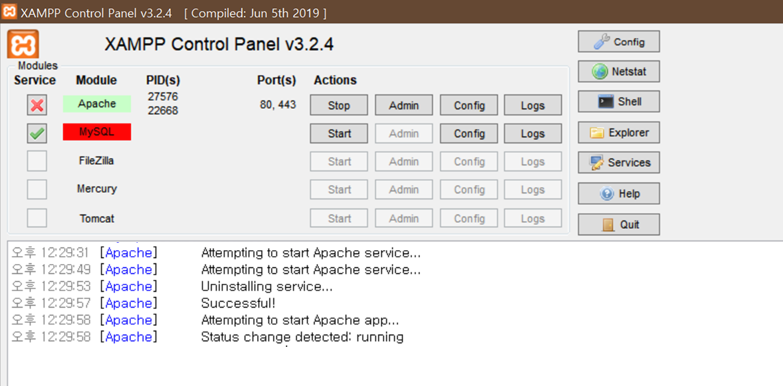Open Apache Config menu
Image resolution: width=783 pixels, height=386 pixels.
(x=469, y=105)
